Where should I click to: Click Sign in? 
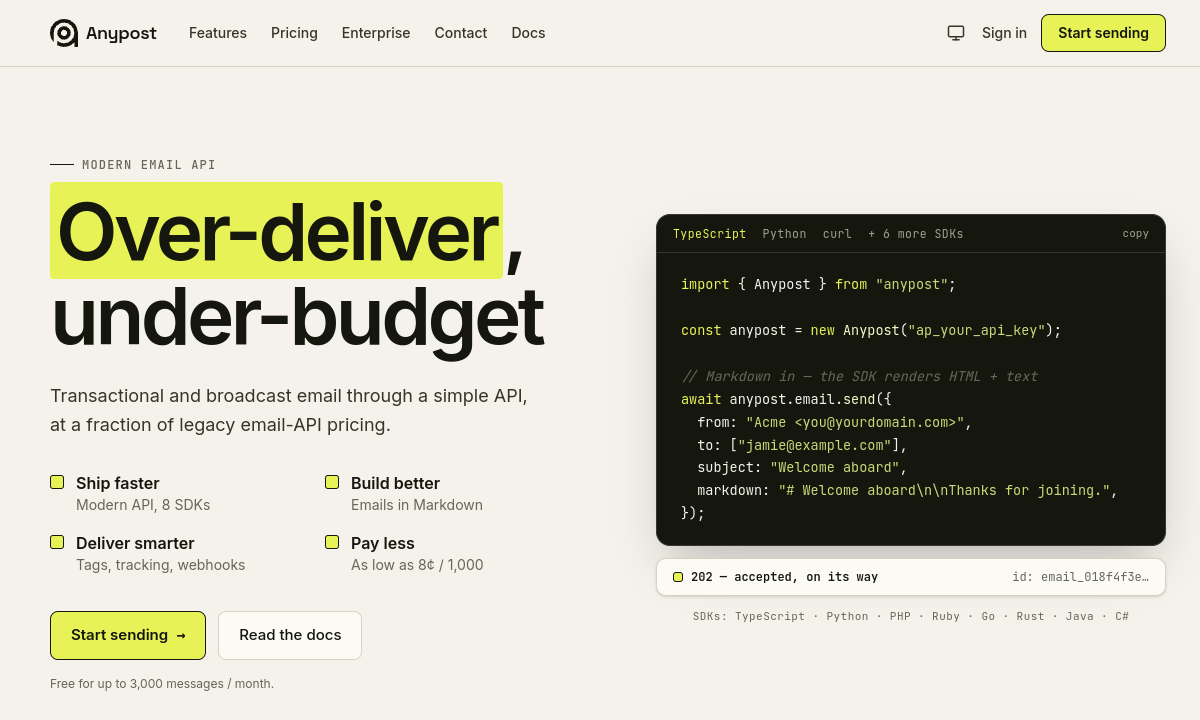coord(1004,33)
